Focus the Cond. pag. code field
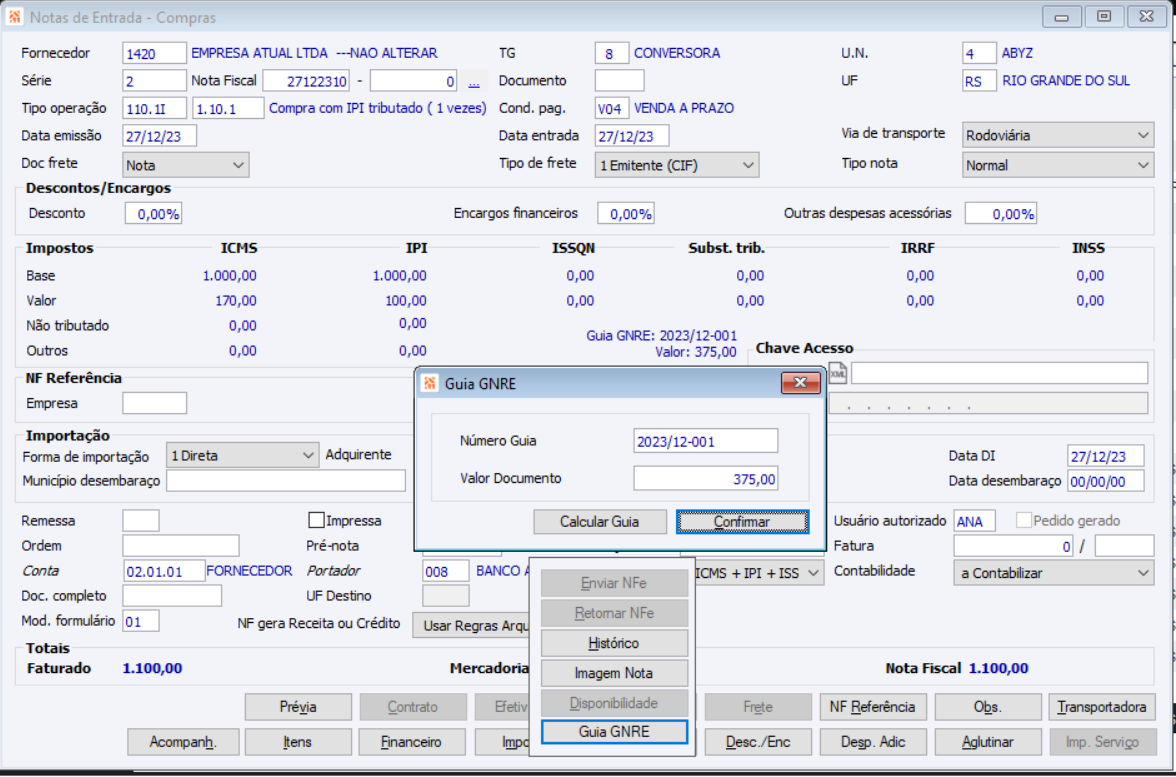 click(612, 108)
